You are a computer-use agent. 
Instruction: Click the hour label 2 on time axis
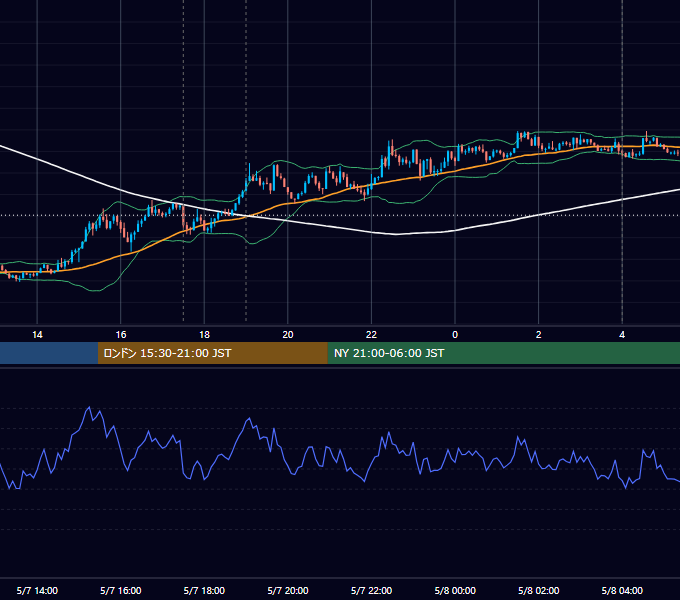coord(539,335)
